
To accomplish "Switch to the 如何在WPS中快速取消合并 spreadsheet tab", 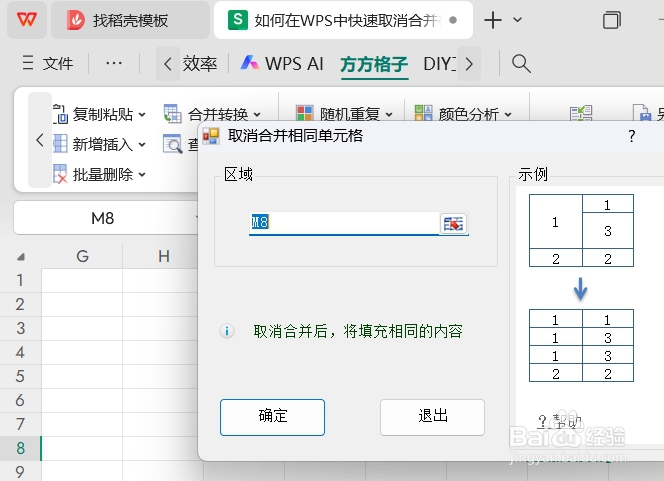I will (343, 20).
